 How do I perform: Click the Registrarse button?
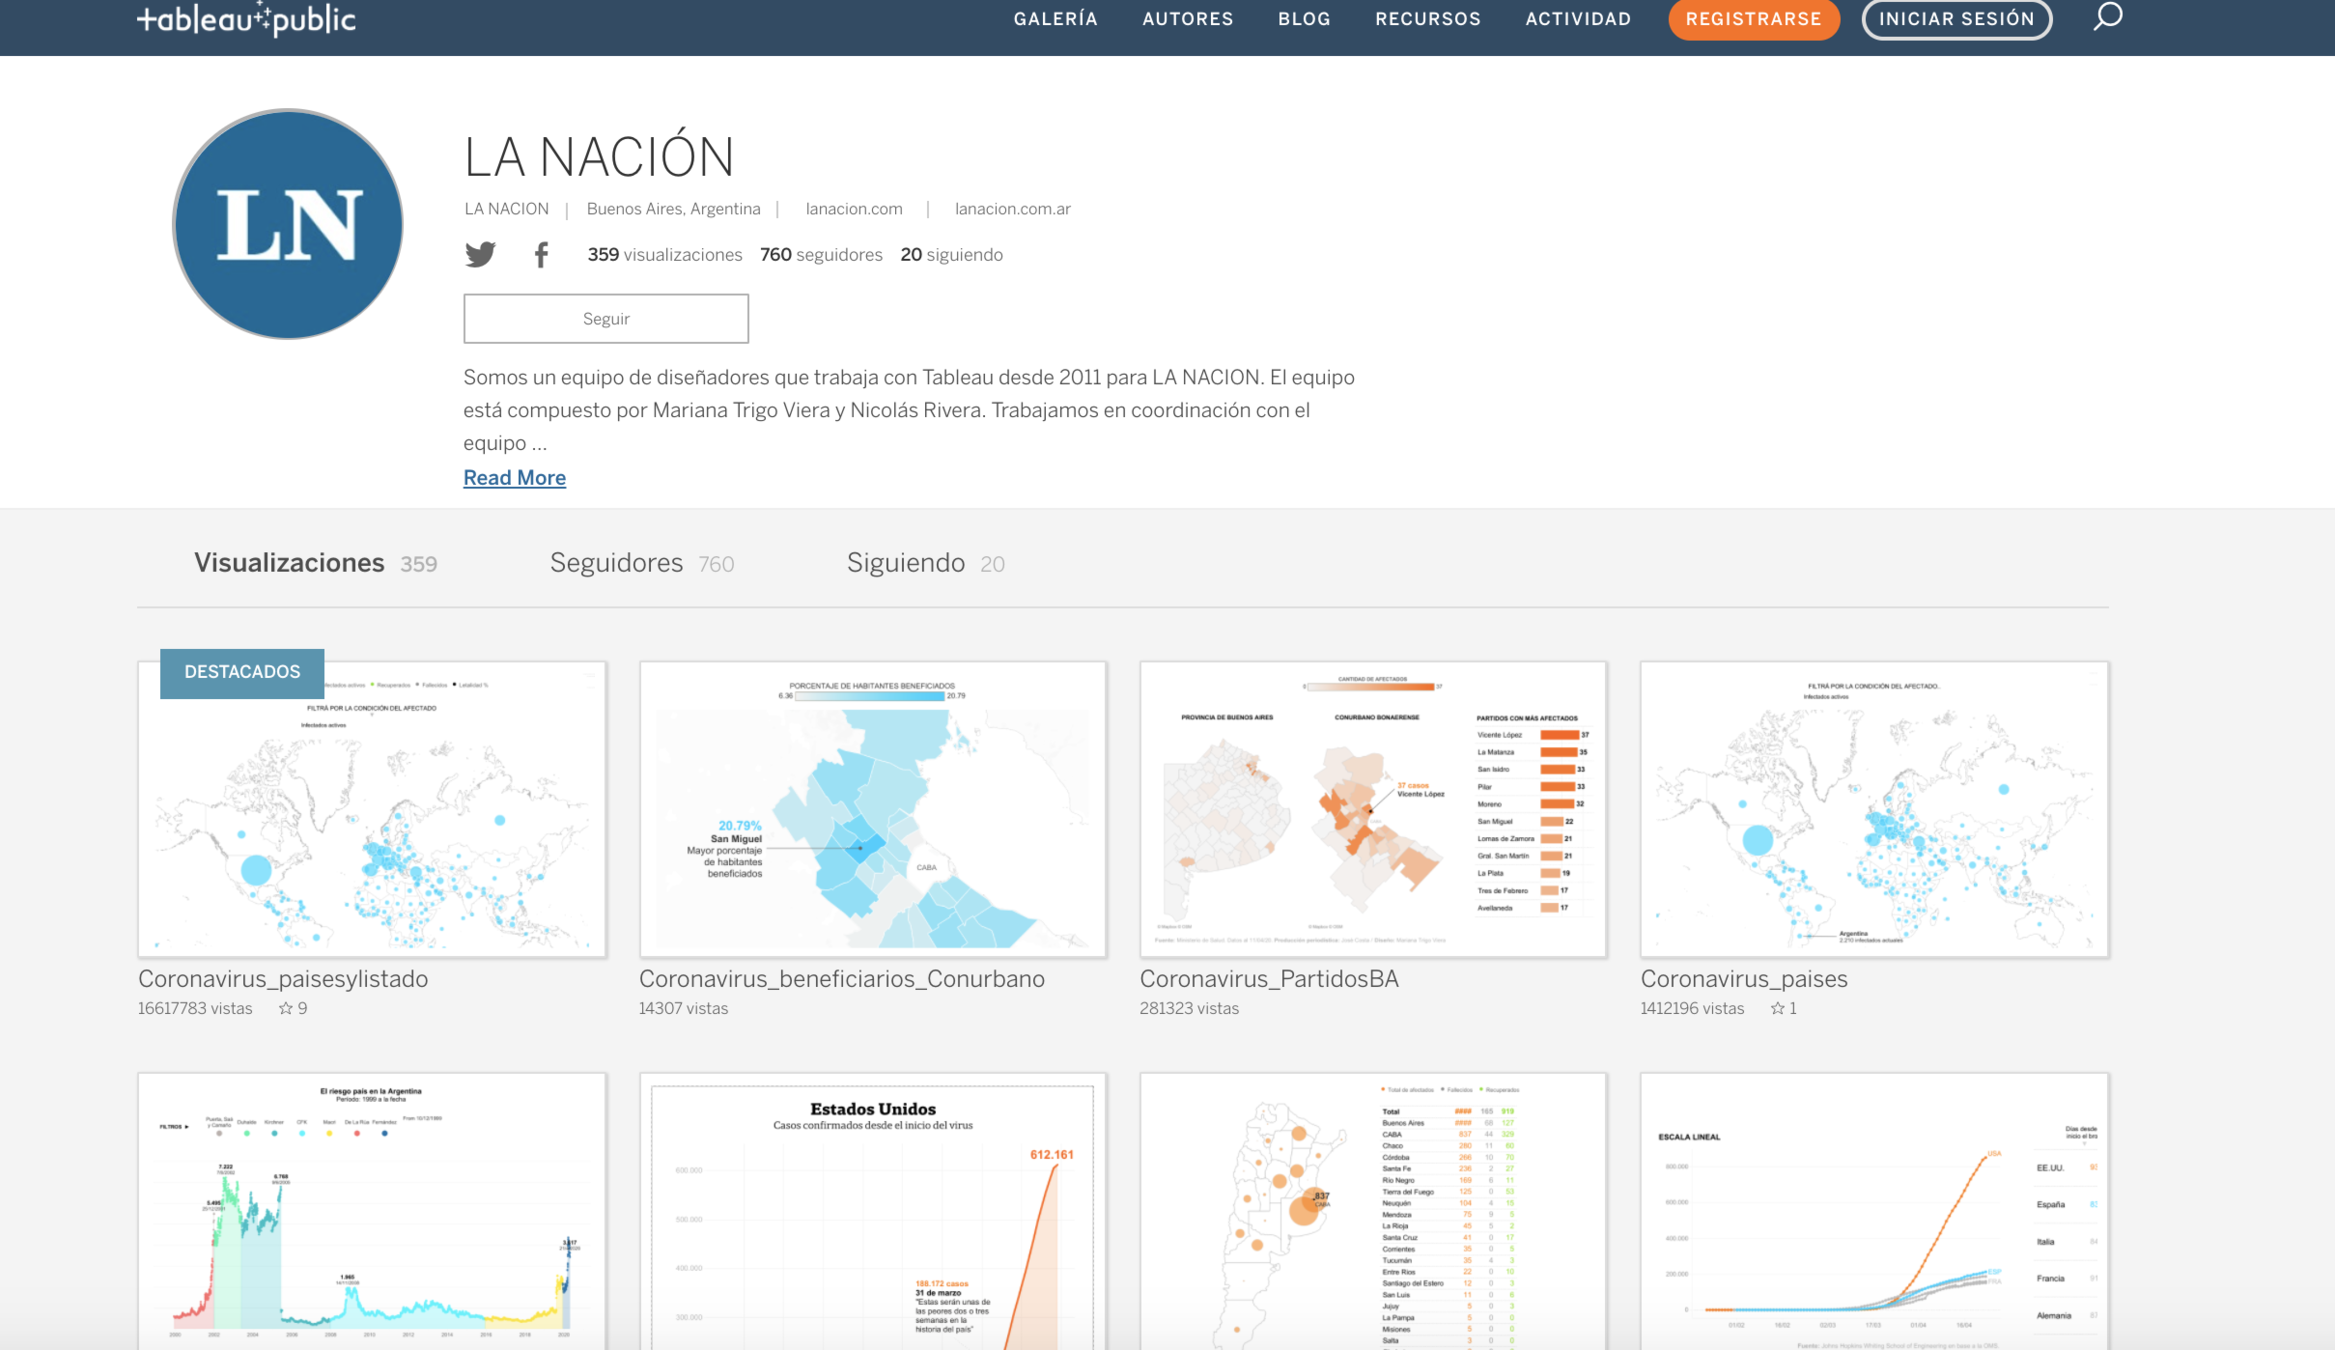pos(1753,19)
